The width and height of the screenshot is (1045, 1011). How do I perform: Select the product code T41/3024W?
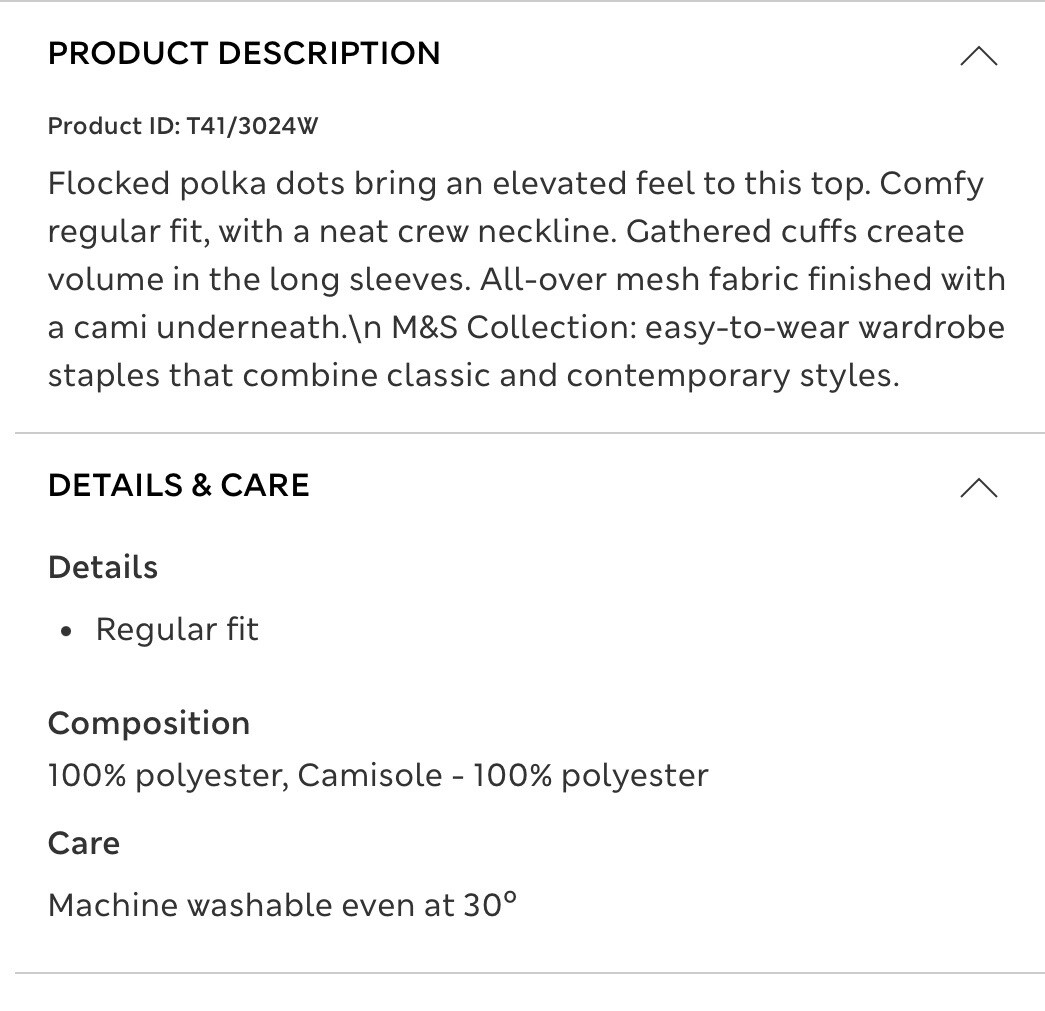(x=252, y=126)
